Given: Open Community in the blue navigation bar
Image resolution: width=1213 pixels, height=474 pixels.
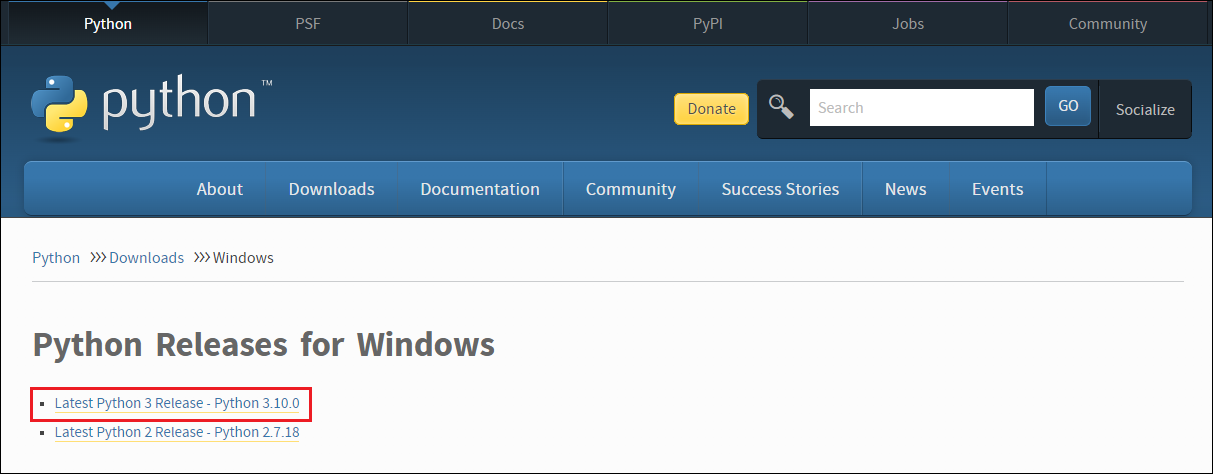Looking at the screenshot, I should point(630,189).
